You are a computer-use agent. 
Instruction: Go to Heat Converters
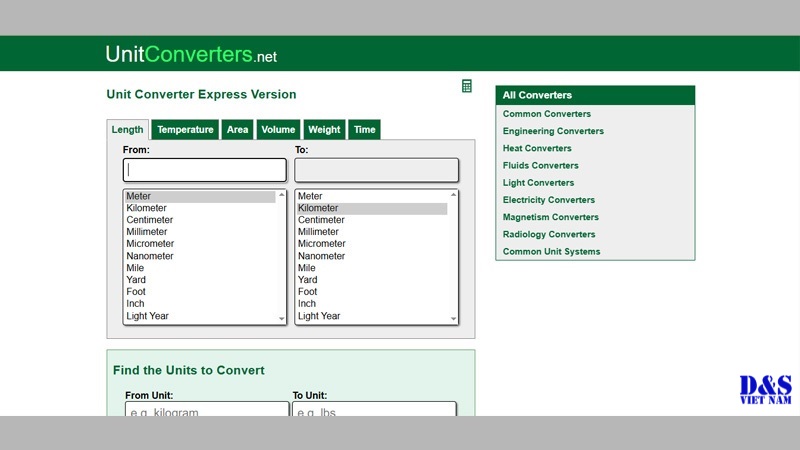537,148
